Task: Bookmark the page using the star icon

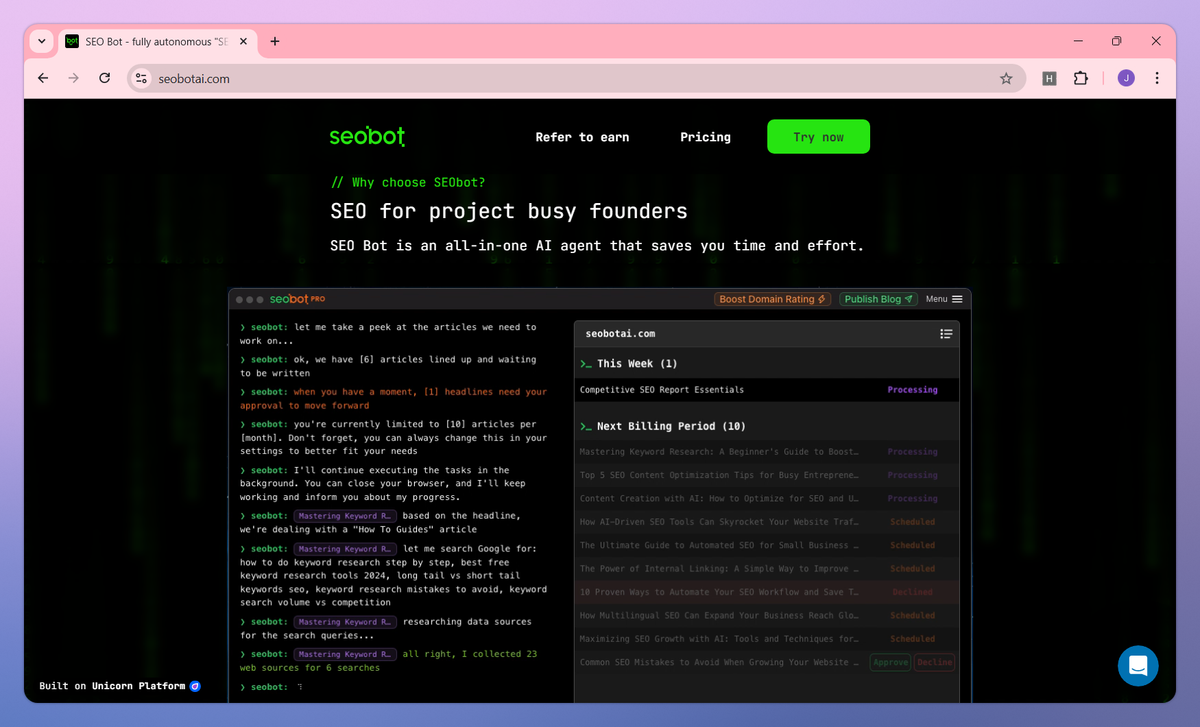Action: pyautogui.click(x=1007, y=78)
